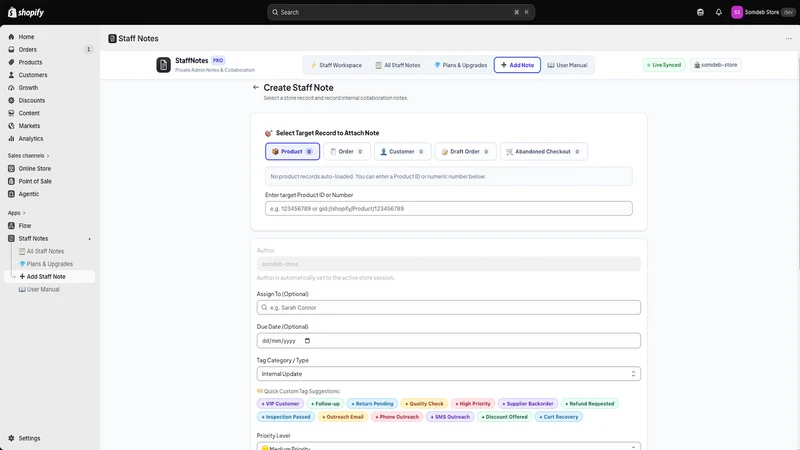This screenshot has width=800, height=450.
Task: Focus the Assign To input field
Action: coord(448,308)
